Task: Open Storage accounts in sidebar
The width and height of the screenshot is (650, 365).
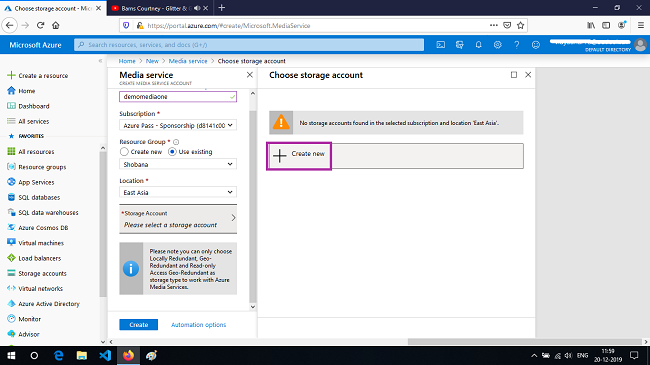Action: point(42,274)
